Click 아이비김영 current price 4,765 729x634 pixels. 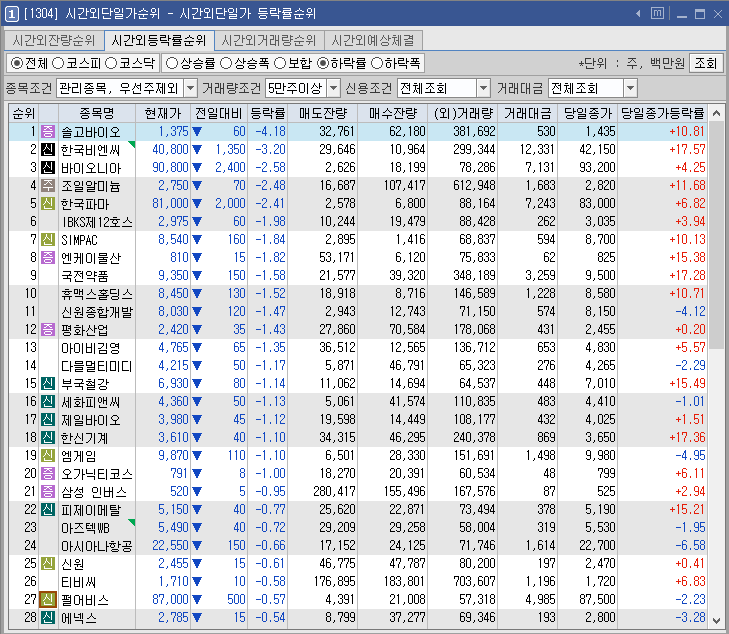coord(173,348)
